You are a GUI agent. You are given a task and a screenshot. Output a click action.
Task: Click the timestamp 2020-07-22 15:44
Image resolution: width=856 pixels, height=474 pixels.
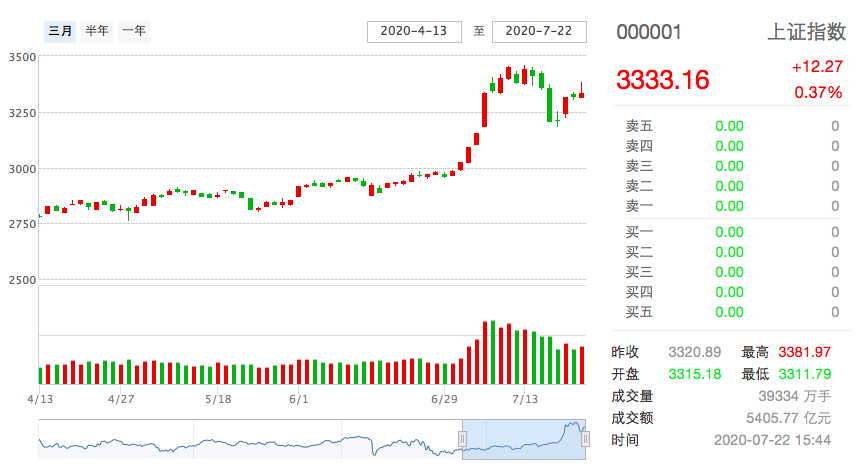tap(772, 440)
